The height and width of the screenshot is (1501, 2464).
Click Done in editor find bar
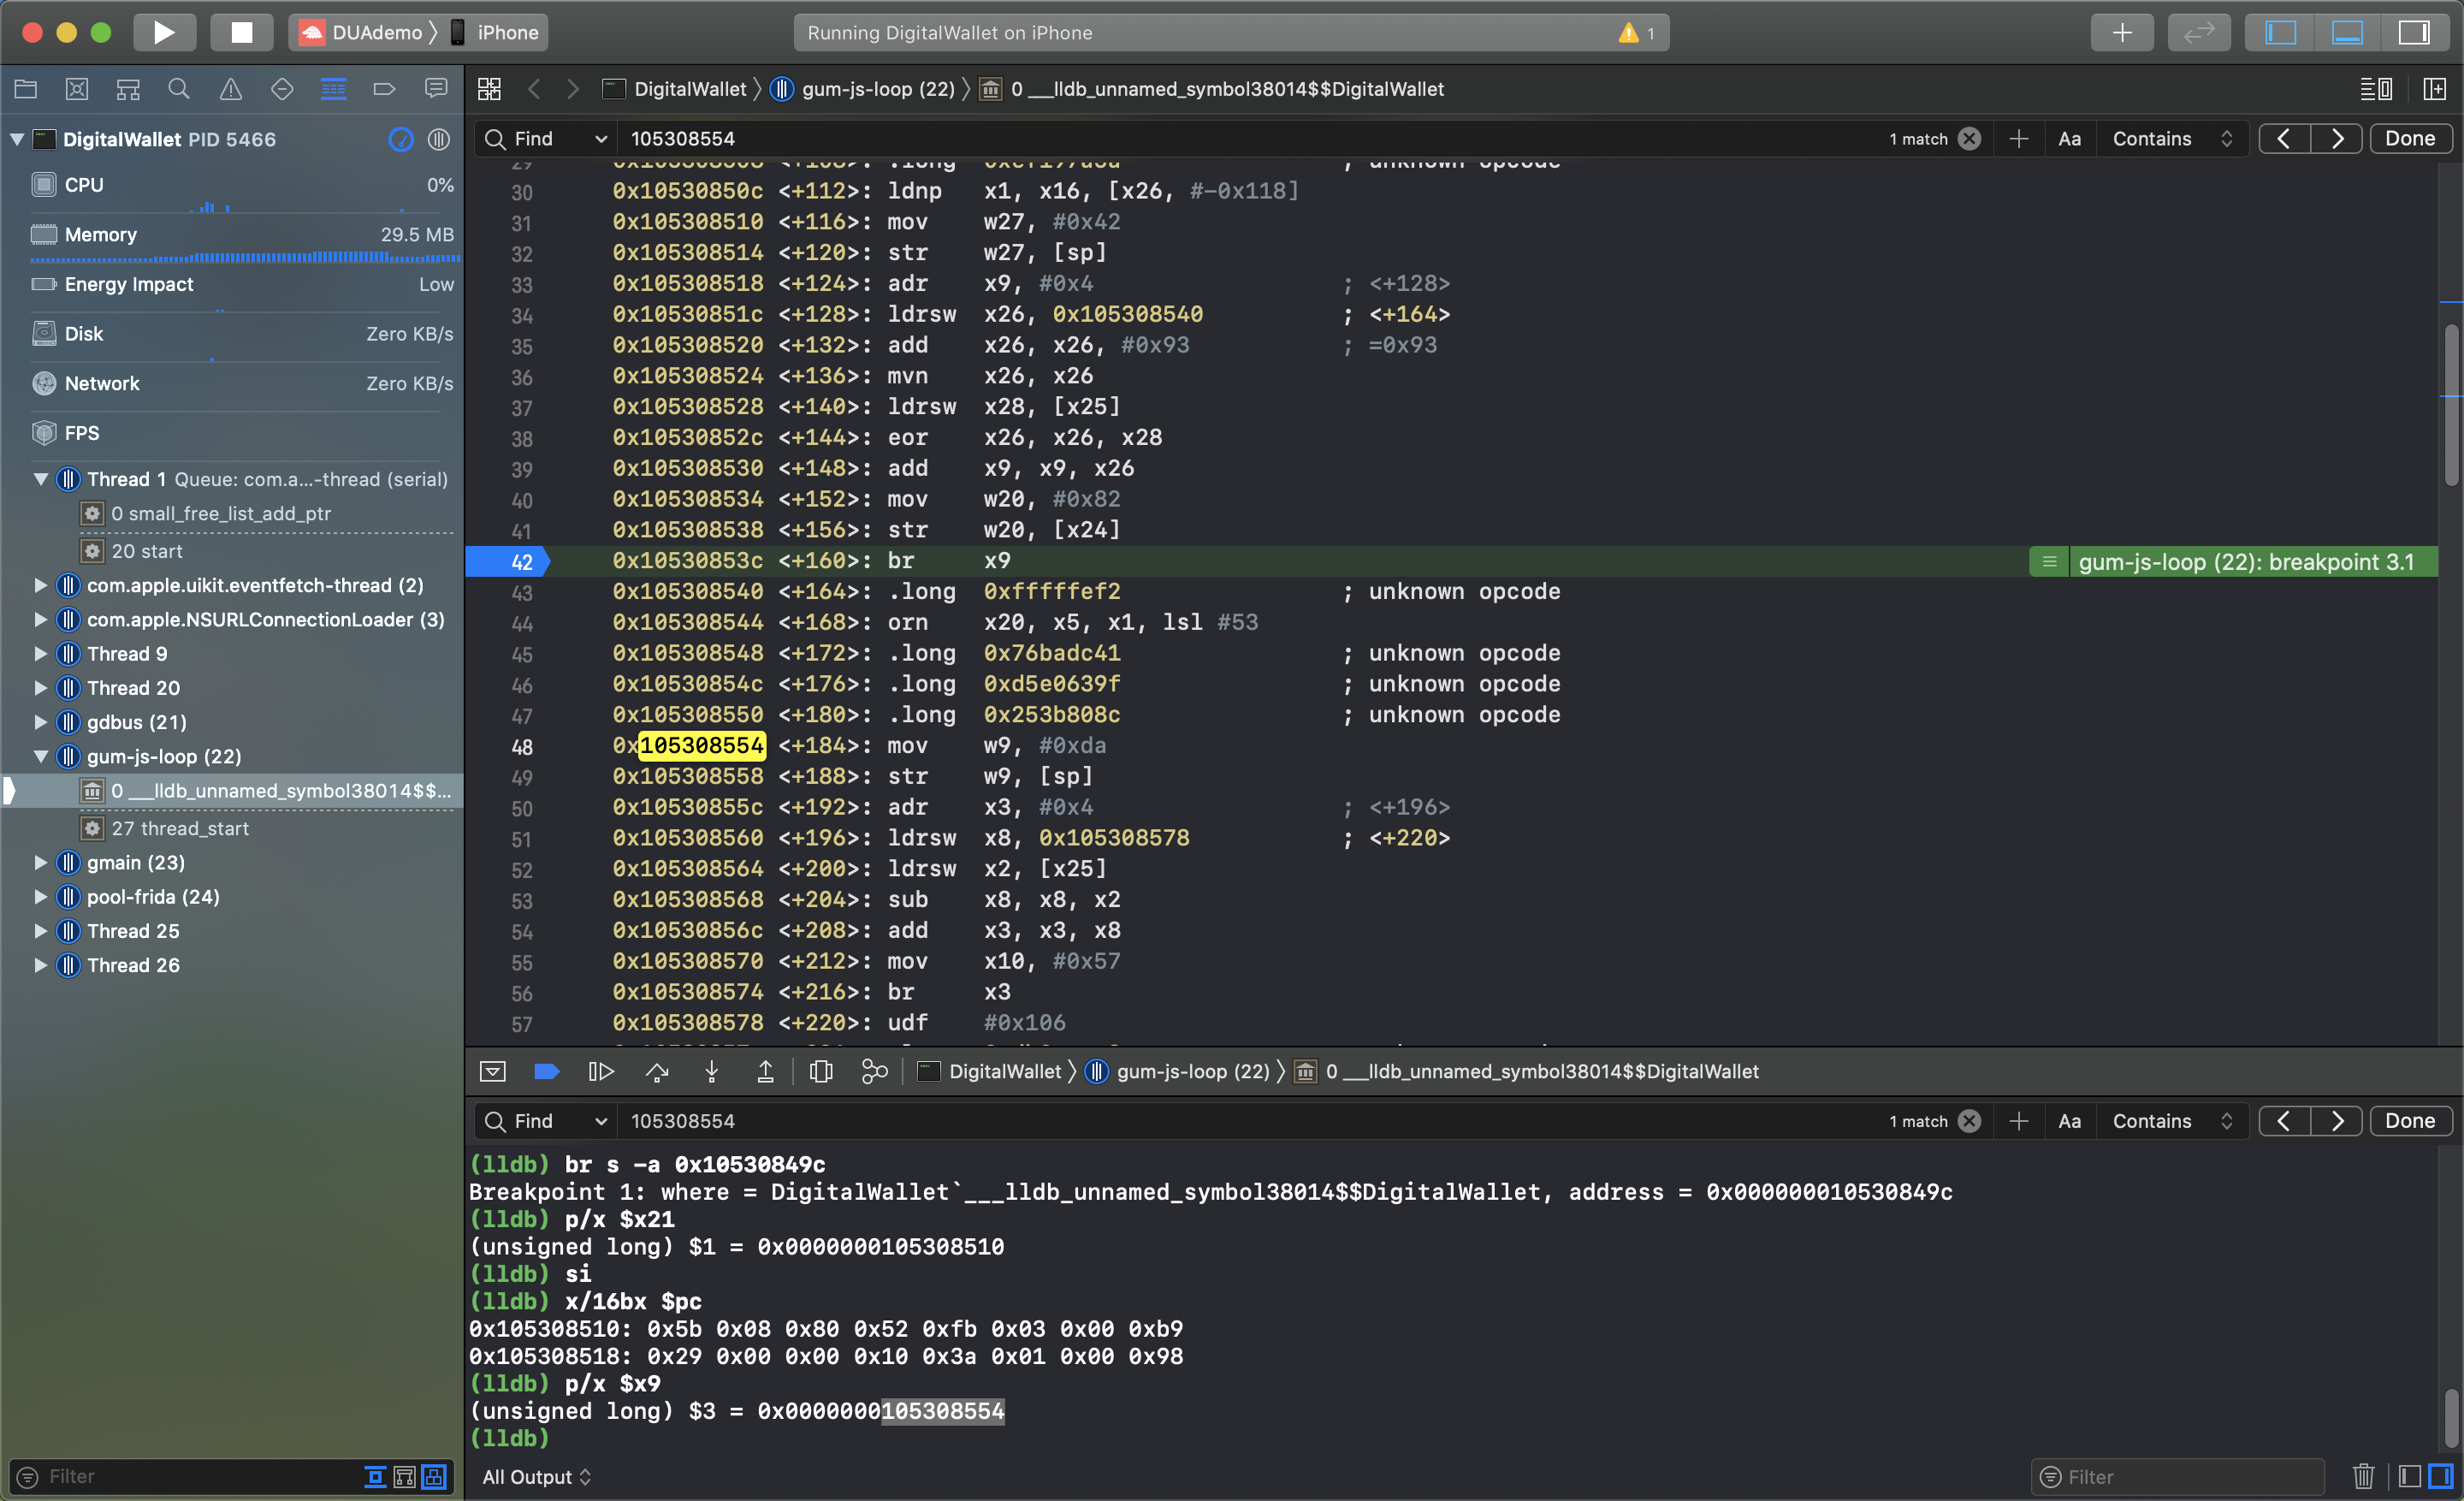tap(2409, 139)
